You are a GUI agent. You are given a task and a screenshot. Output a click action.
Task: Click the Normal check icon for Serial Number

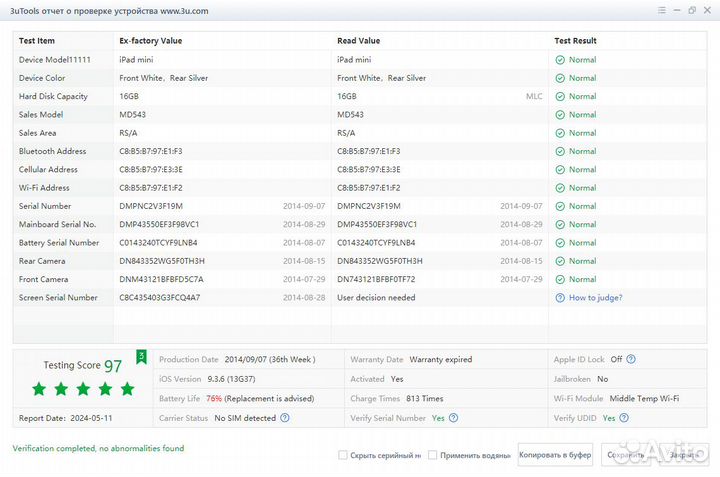click(x=560, y=206)
